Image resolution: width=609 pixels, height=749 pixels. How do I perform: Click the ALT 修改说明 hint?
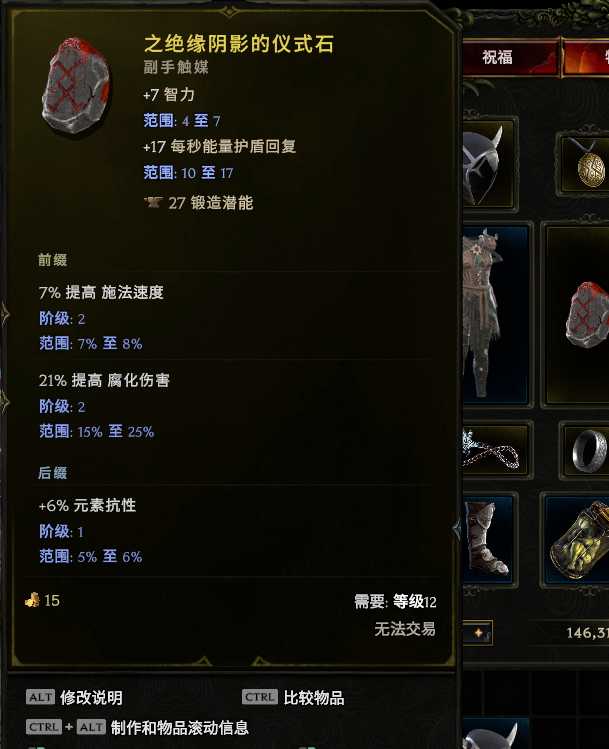click(x=75, y=697)
